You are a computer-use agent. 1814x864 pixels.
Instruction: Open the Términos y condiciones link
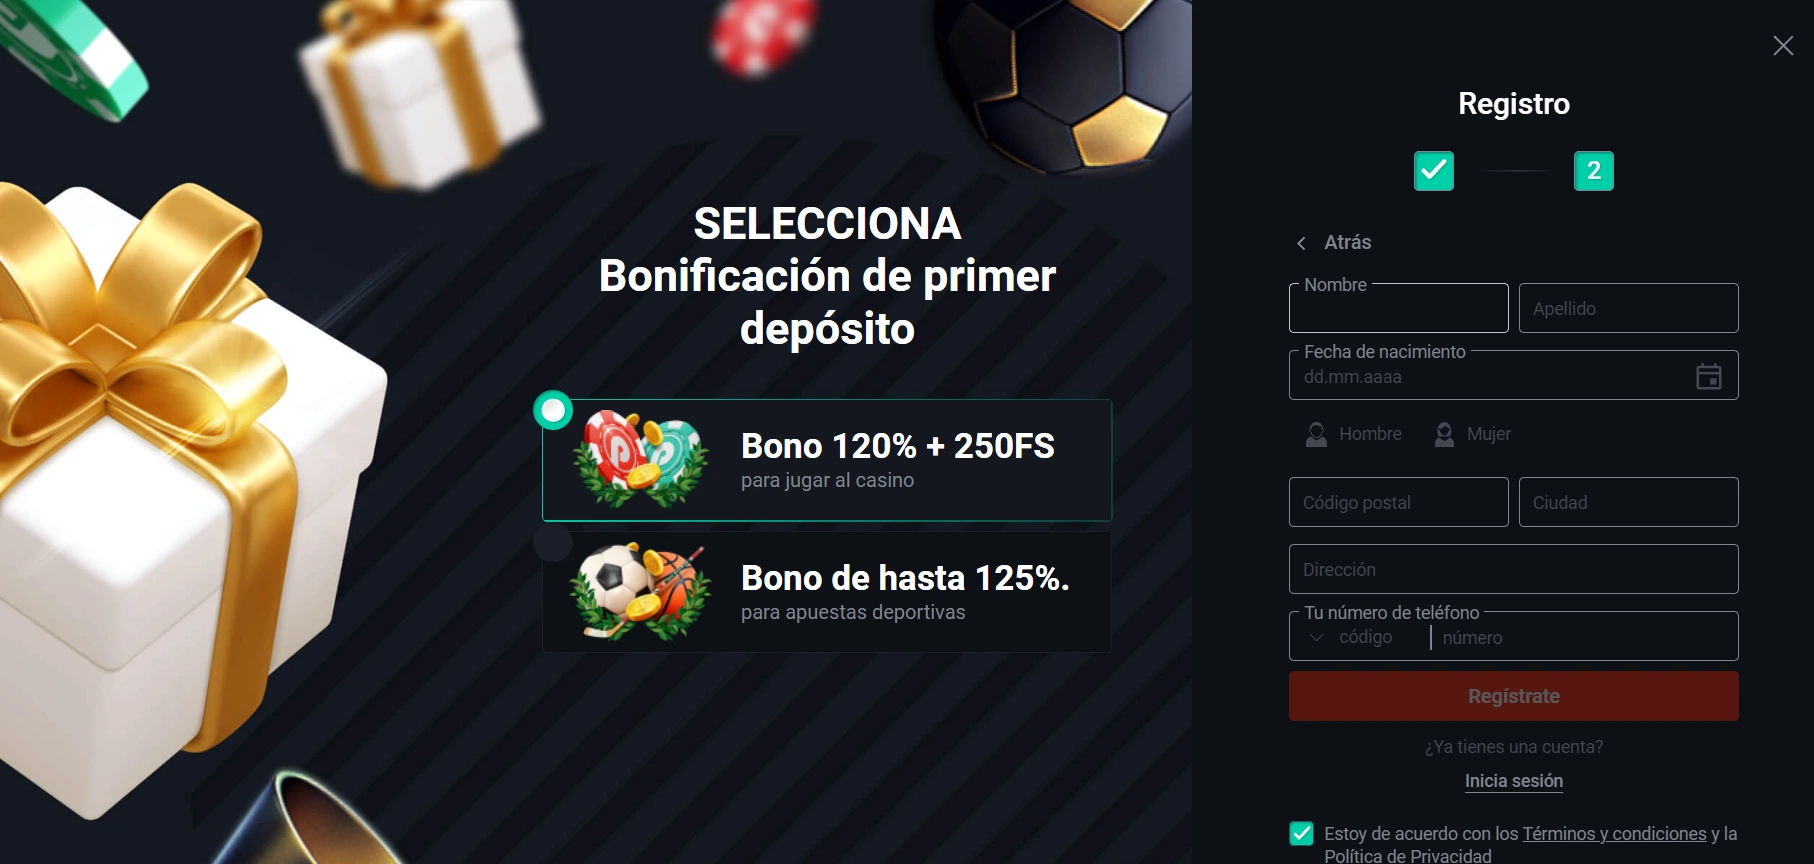[x=1614, y=833]
